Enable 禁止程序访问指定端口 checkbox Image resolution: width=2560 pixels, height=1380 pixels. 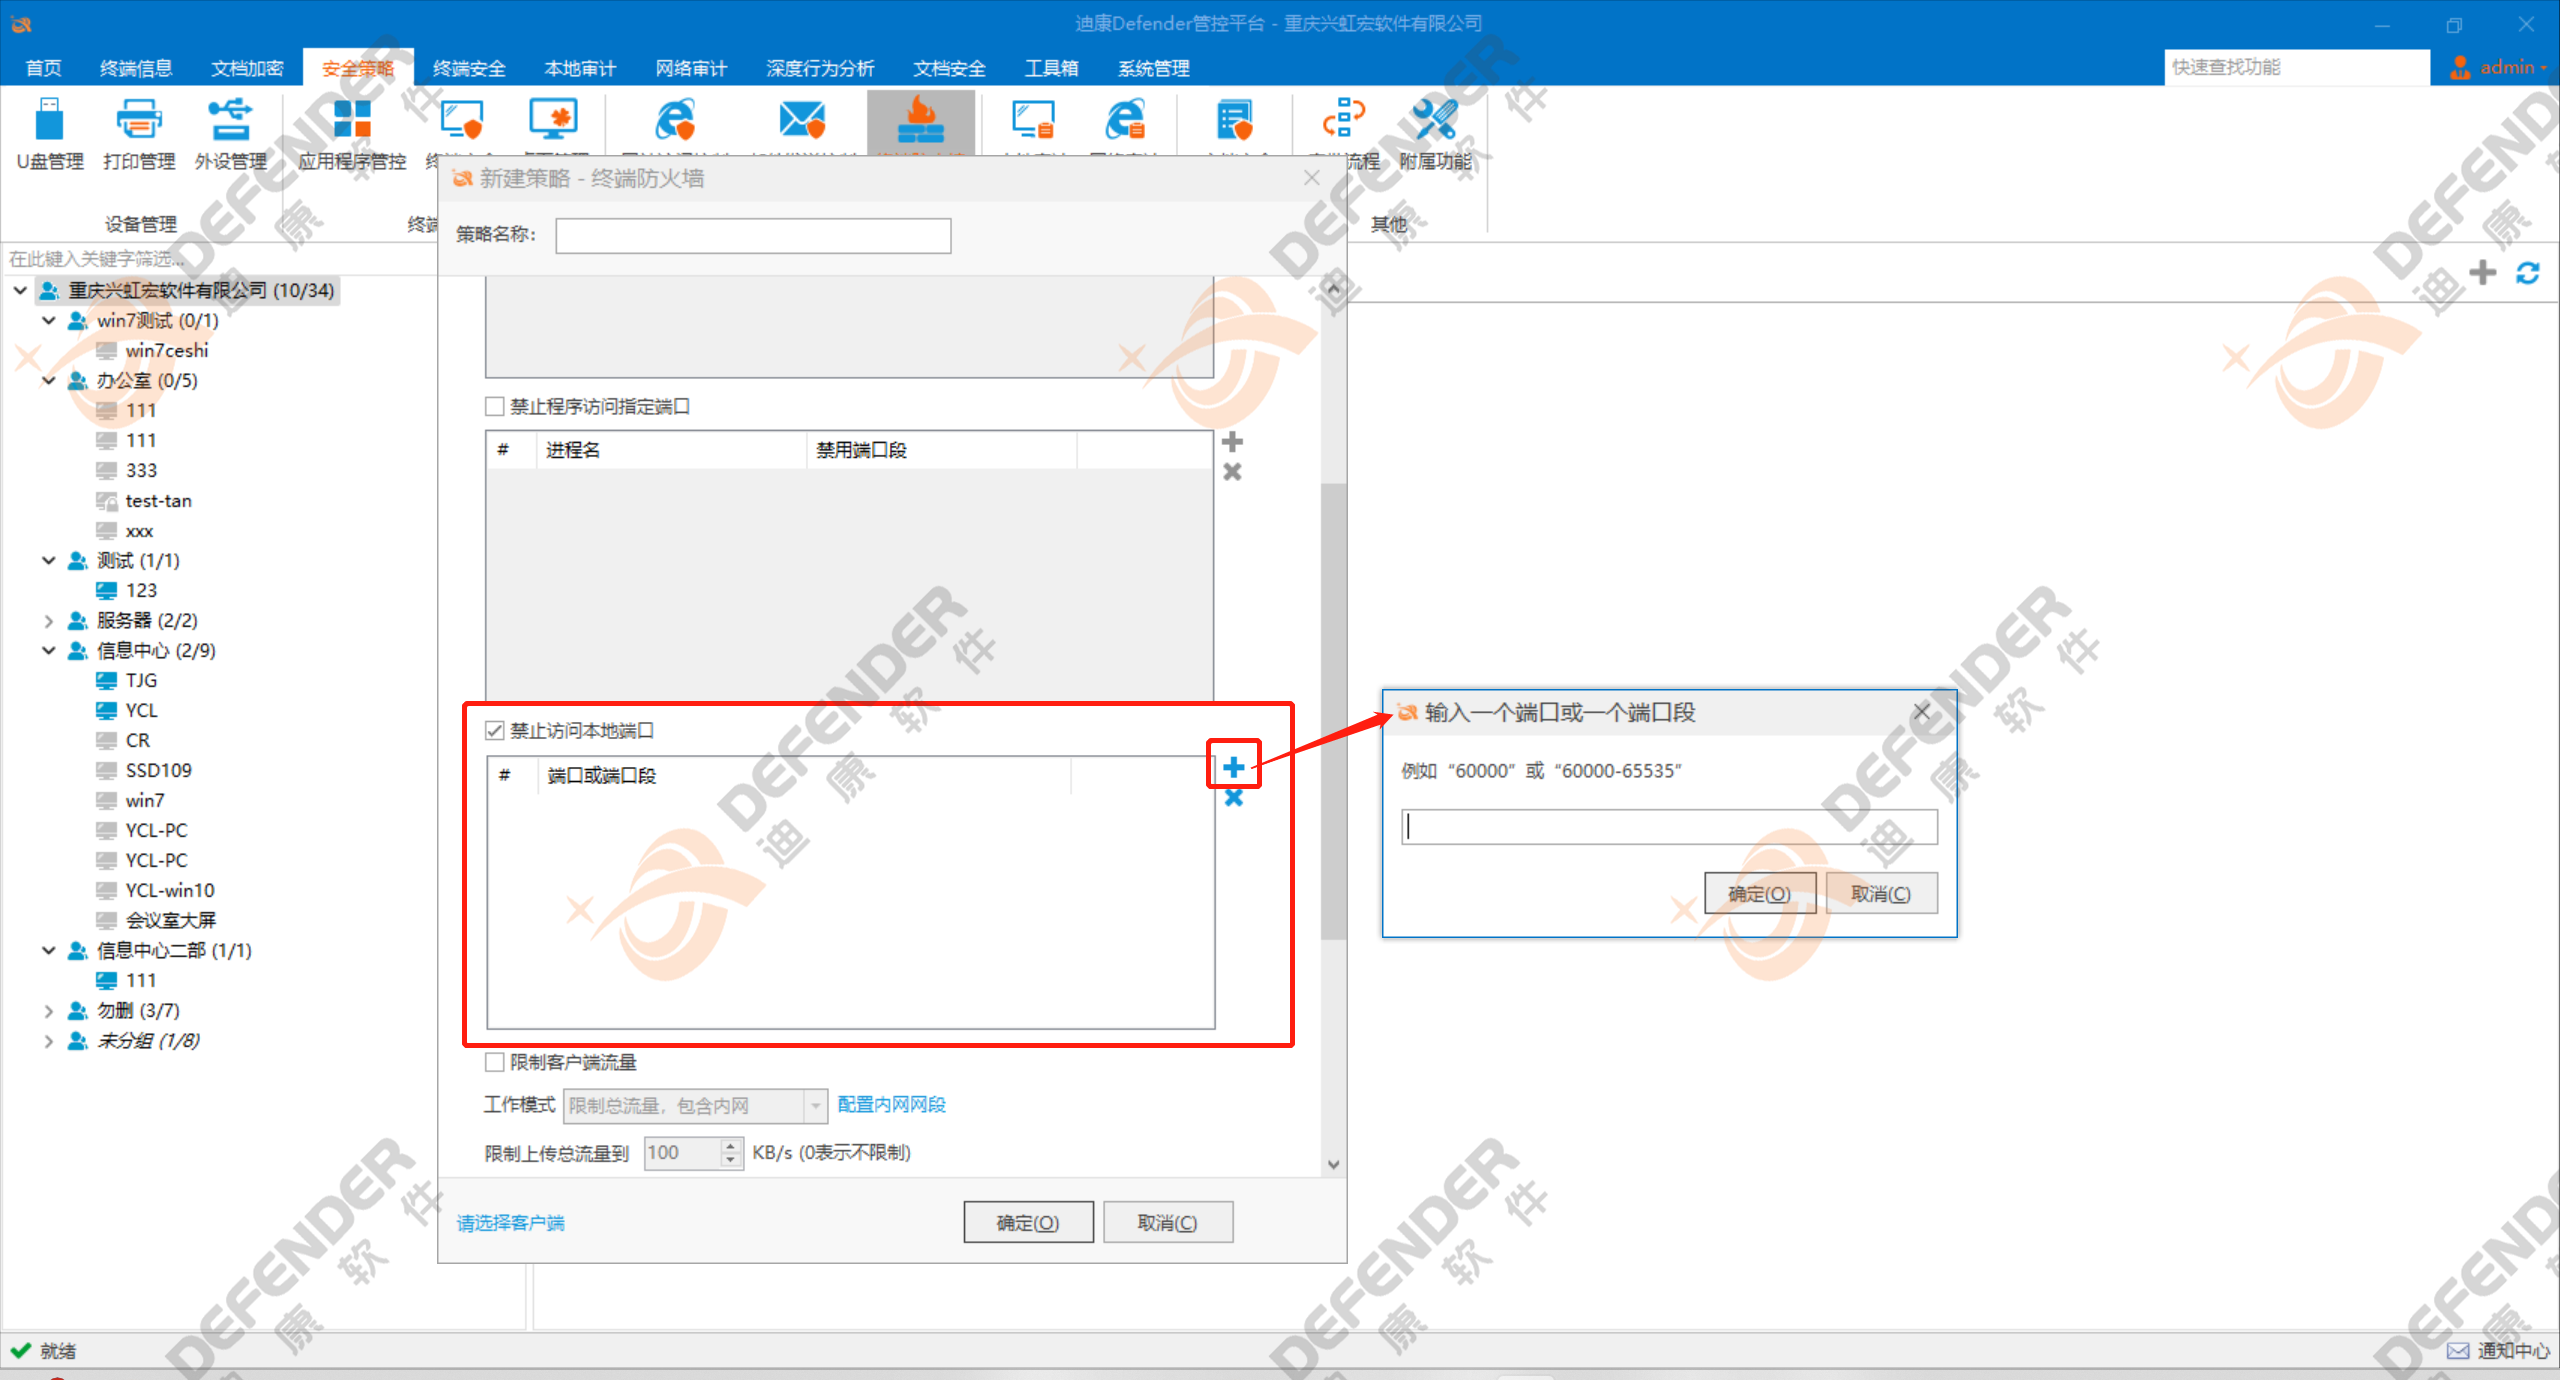(x=494, y=406)
